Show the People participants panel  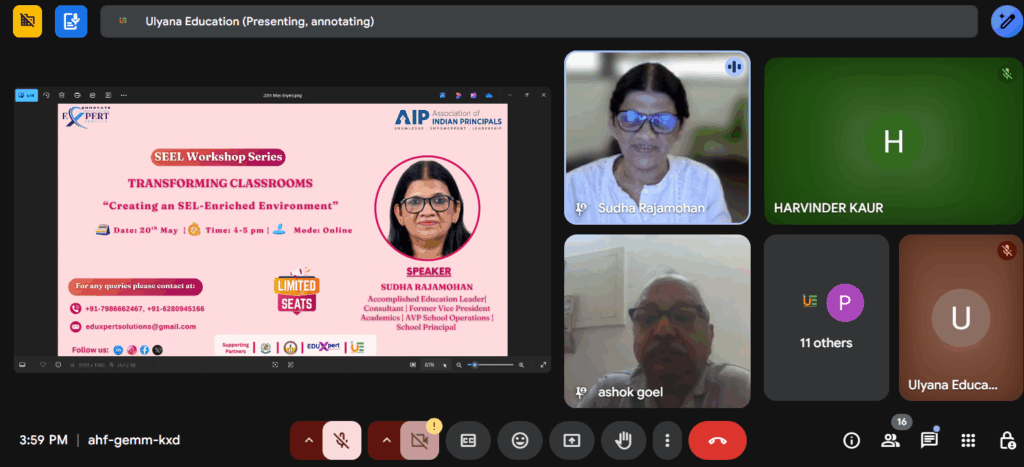(889, 440)
